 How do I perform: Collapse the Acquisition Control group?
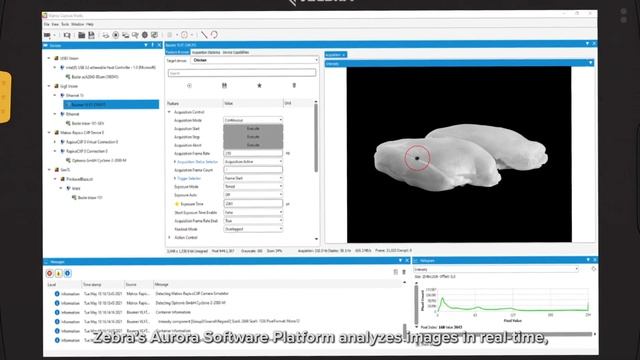[x=169, y=112]
